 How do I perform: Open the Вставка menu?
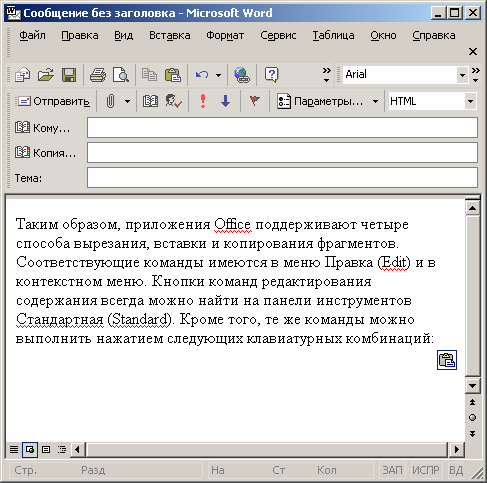click(x=170, y=35)
